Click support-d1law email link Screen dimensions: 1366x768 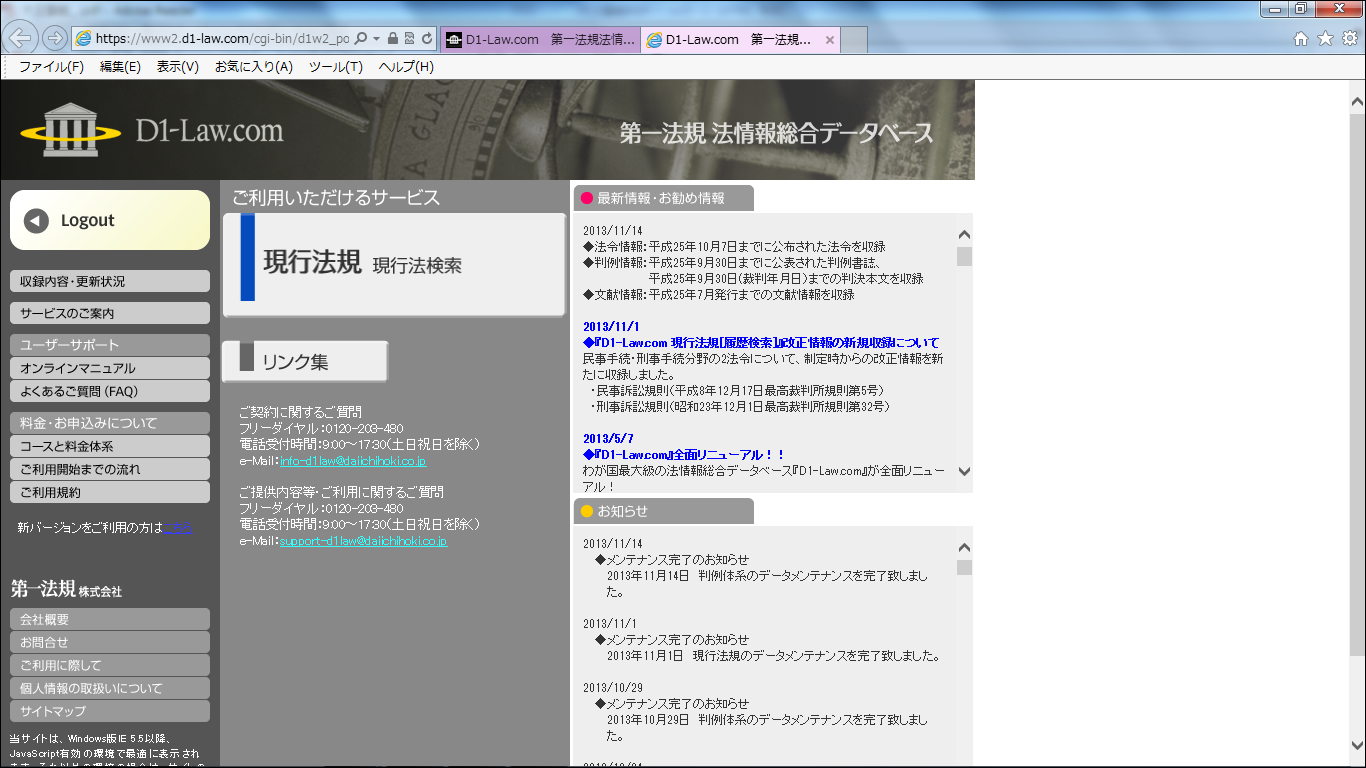(x=364, y=541)
